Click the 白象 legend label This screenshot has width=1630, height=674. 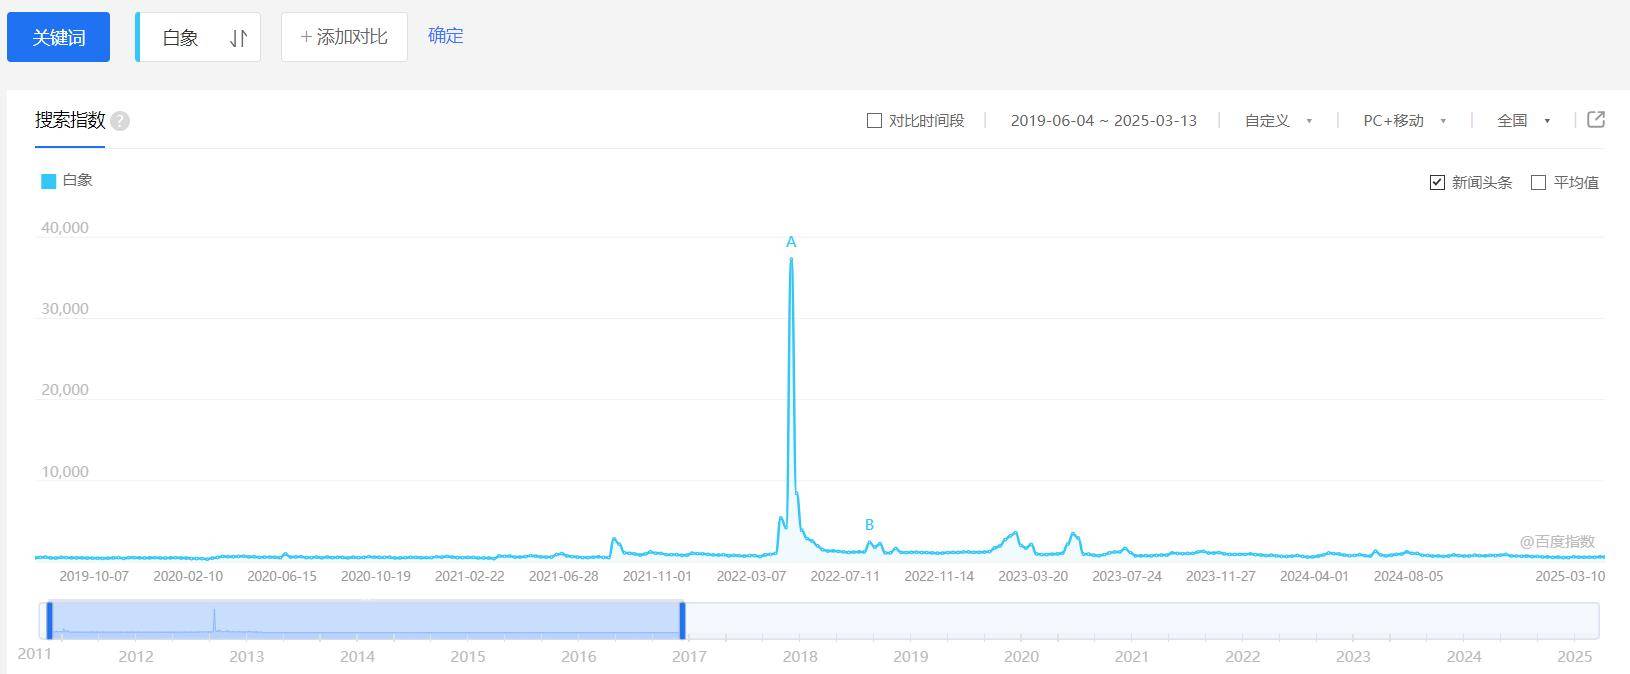[78, 181]
